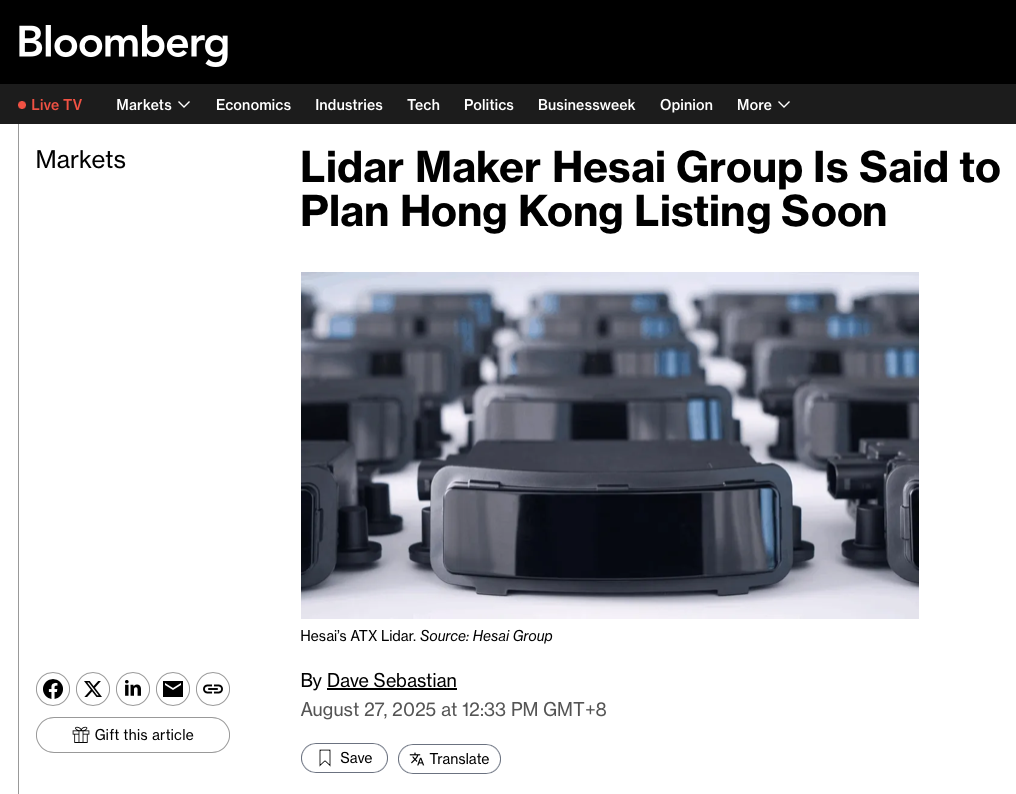
Task: Open the Politics section
Action: [x=488, y=105]
